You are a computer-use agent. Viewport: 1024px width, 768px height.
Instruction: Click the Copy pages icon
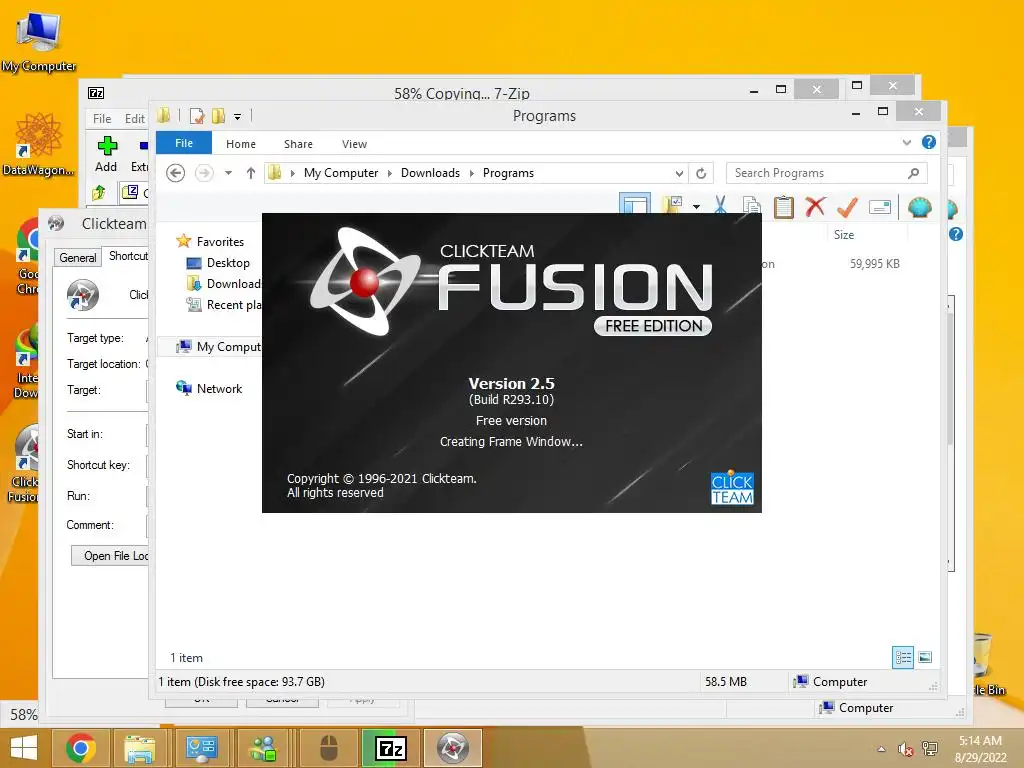[752, 206]
